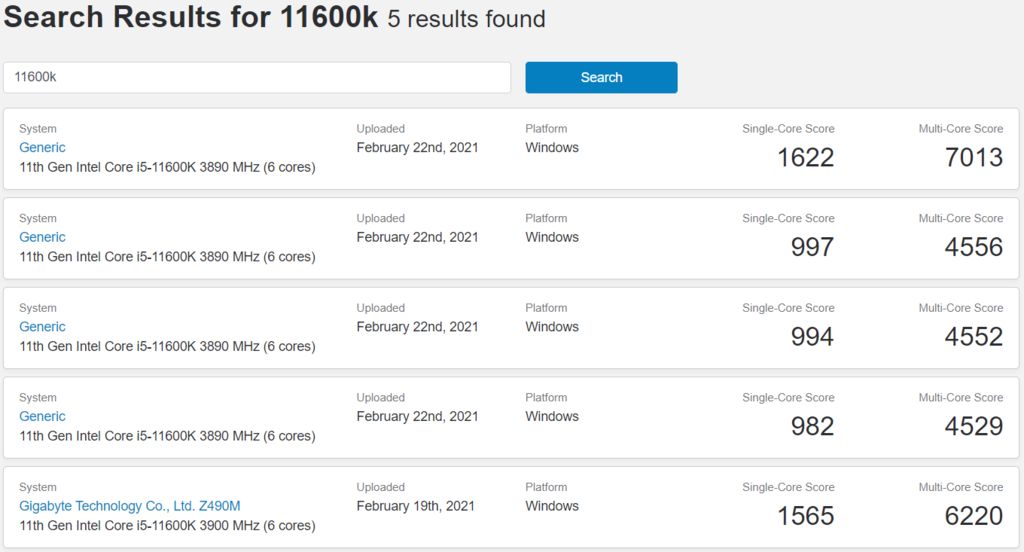Image resolution: width=1024 pixels, height=552 pixels.
Task: Select the 4529 multi-core score
Action: pos(973,426)
